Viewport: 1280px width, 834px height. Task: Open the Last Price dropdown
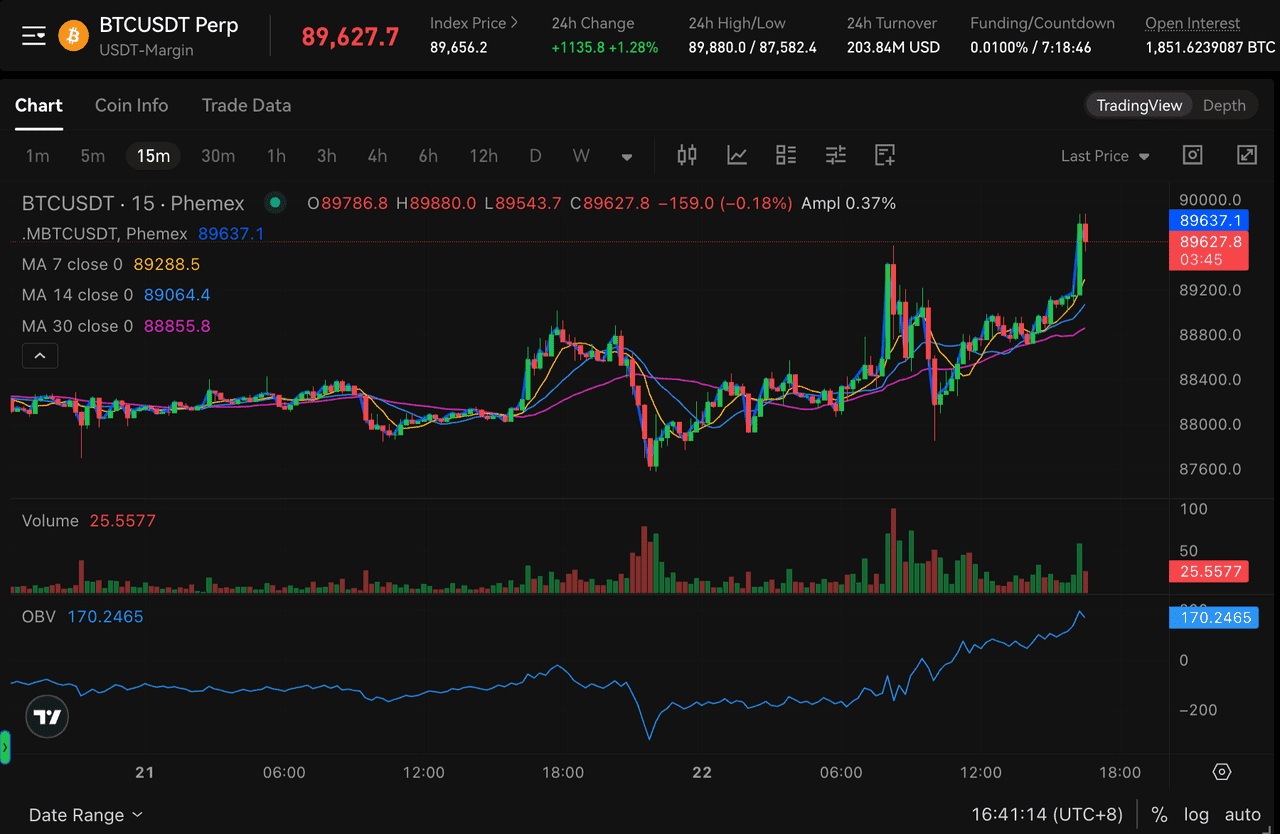click(1105, 155)
